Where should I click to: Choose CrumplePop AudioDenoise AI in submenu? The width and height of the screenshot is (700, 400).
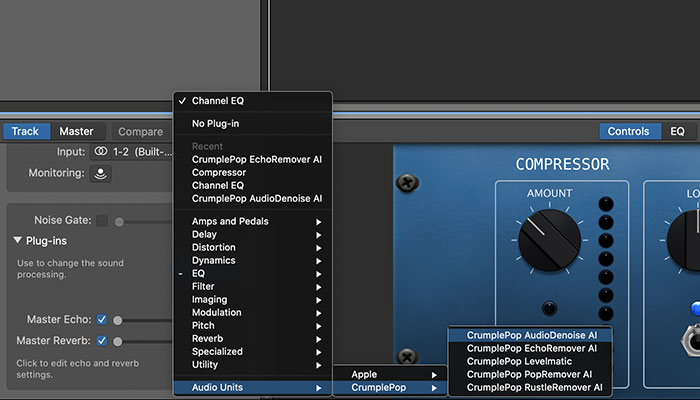pyautogui.click(x=530, y=335)
